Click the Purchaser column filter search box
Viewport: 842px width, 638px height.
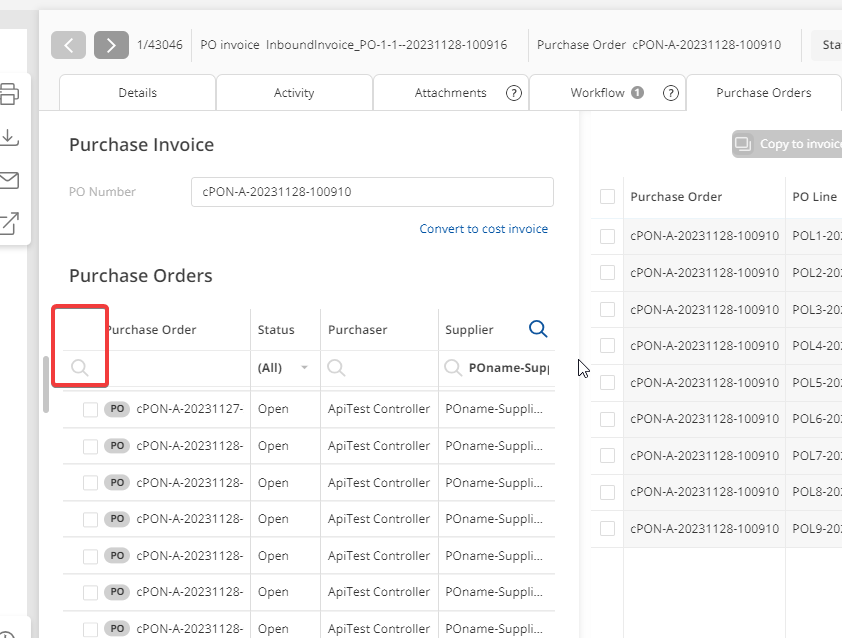380,368
